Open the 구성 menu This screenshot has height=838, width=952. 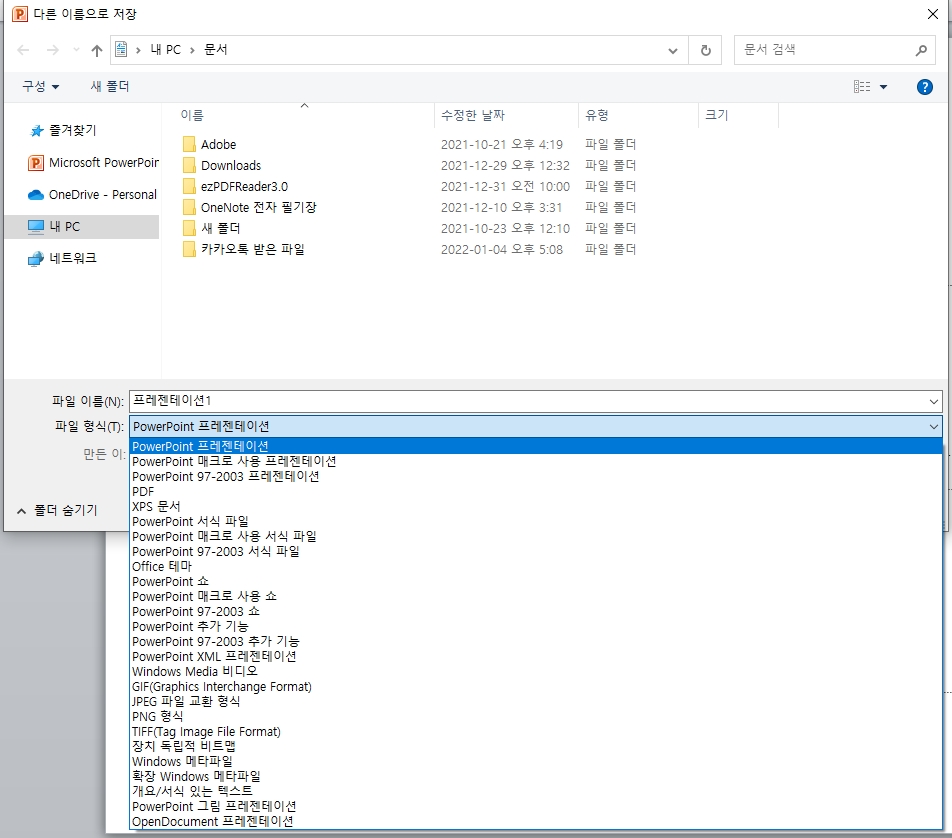(40, 86)
